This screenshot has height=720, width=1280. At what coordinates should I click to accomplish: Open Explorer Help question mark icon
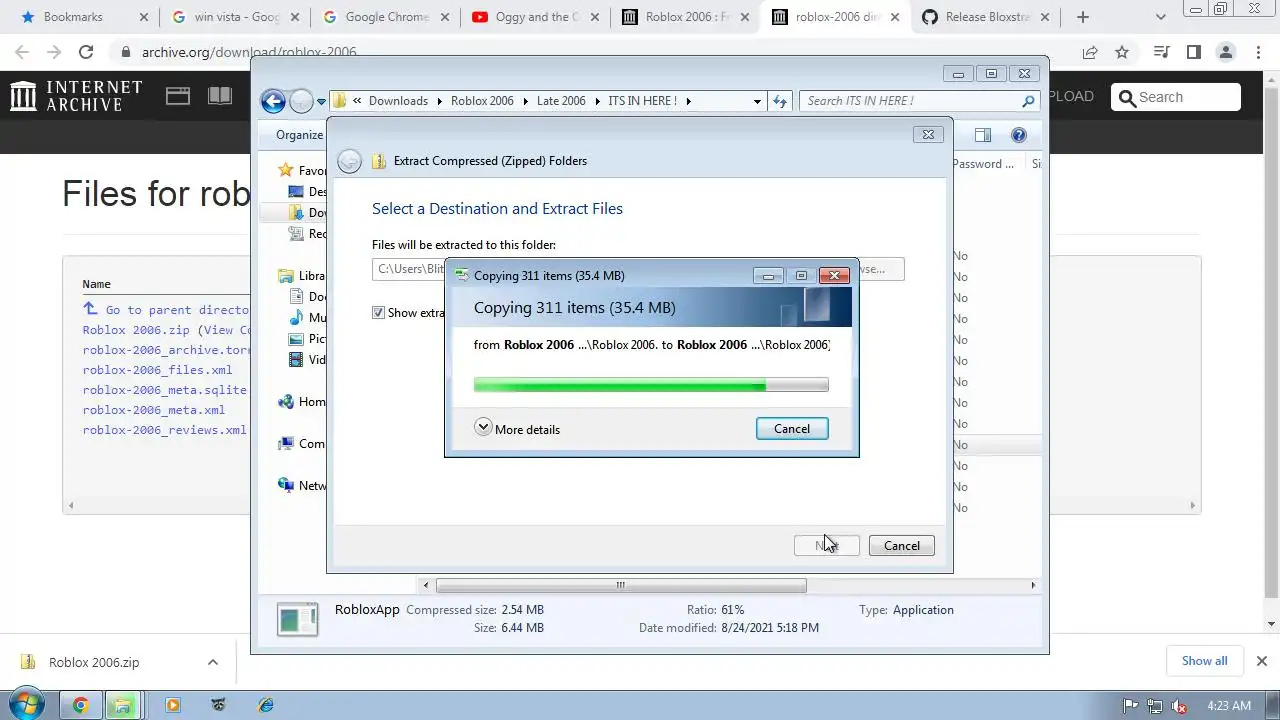tap(1019, 135)
